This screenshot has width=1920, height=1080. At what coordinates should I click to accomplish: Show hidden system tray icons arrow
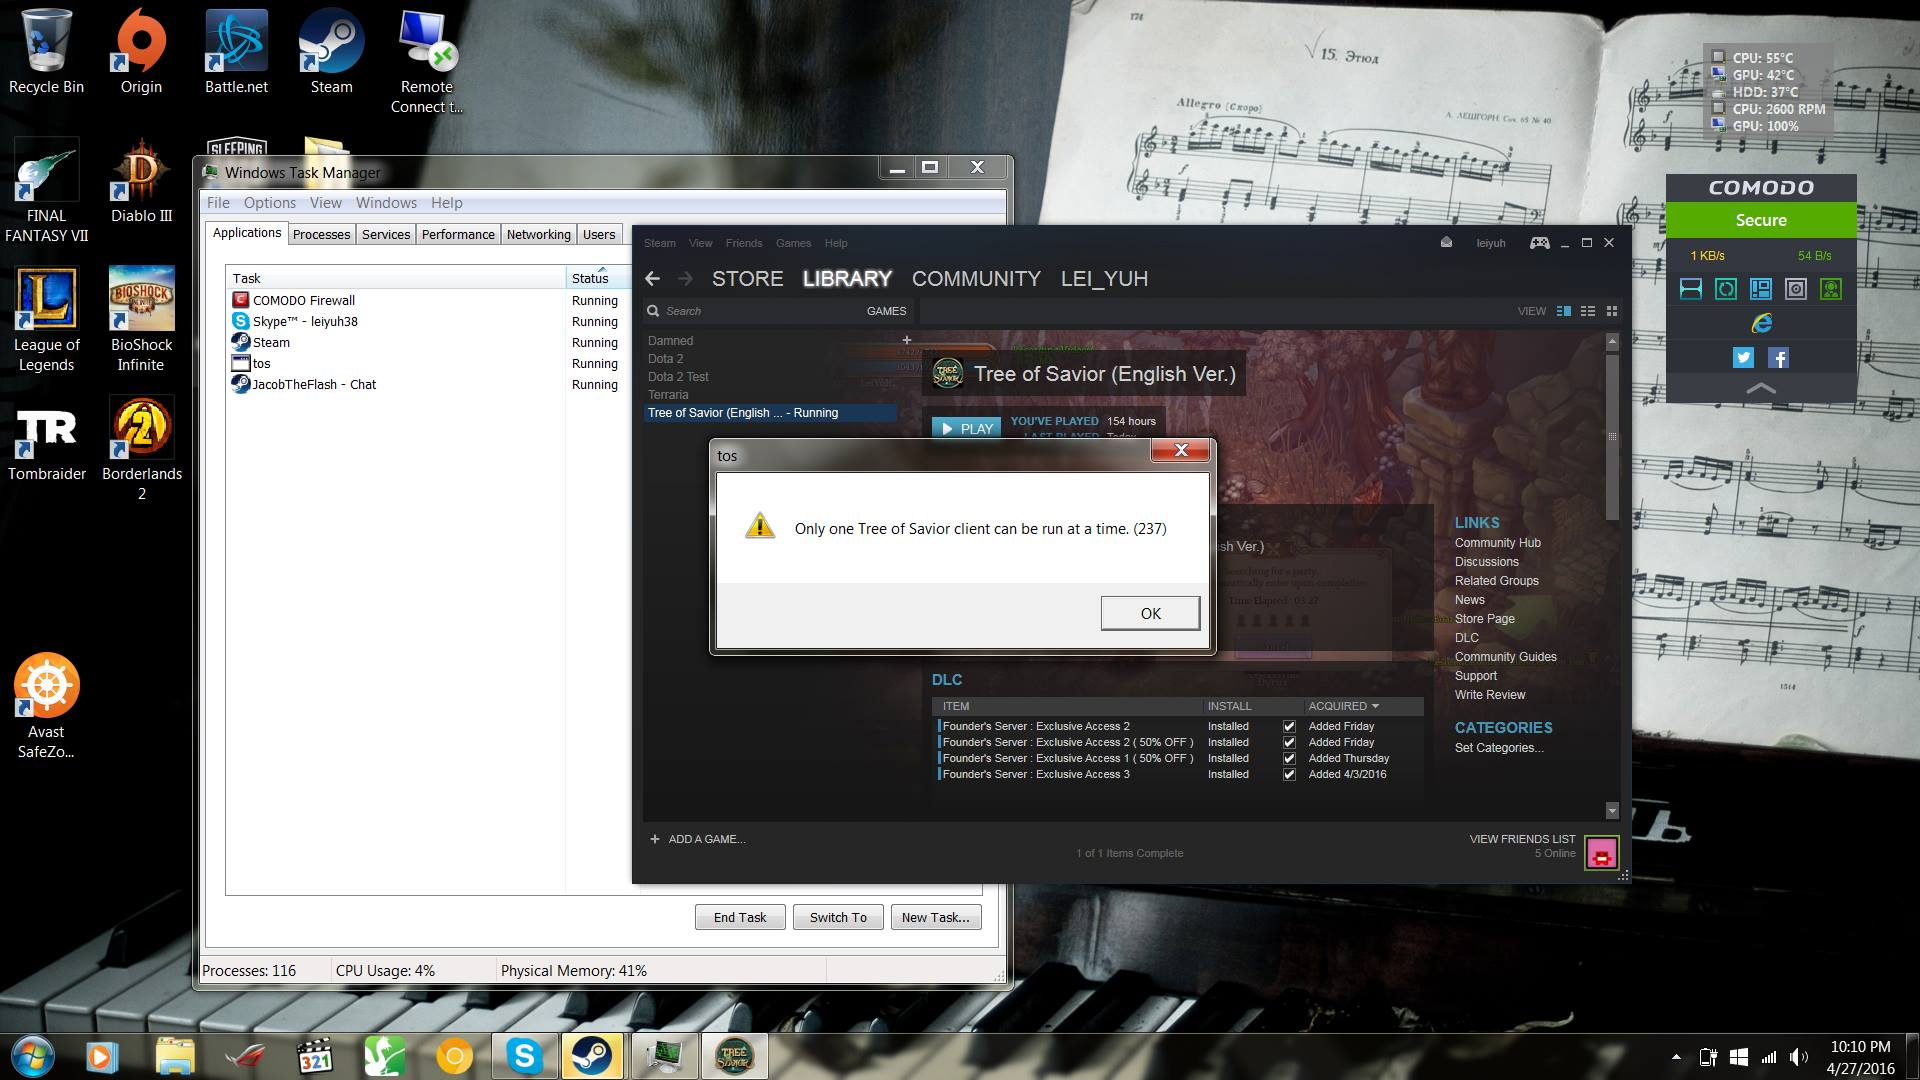pyautogui.click(x=1676, y=1057)
